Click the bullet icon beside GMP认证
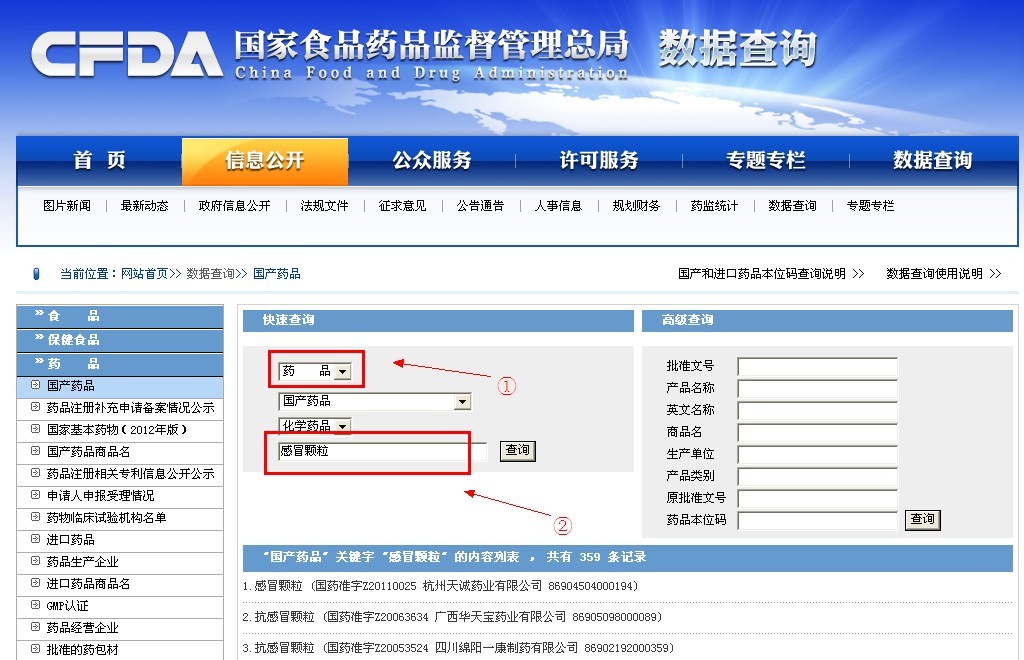Screen dimensions: 1024x660 (35, 605)
